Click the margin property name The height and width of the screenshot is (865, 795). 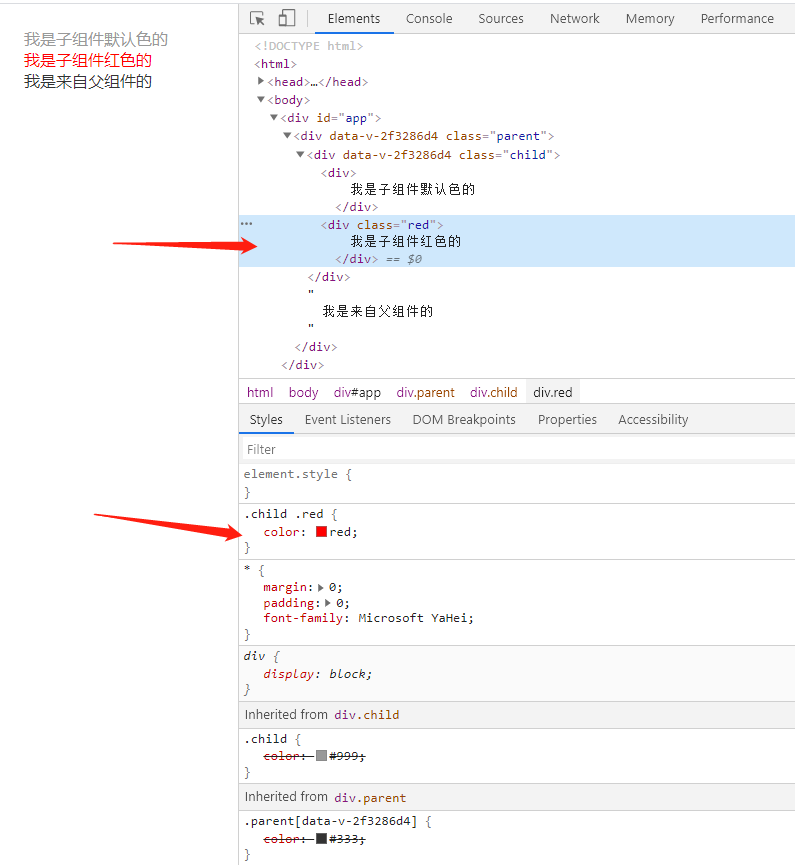(285, 587)
